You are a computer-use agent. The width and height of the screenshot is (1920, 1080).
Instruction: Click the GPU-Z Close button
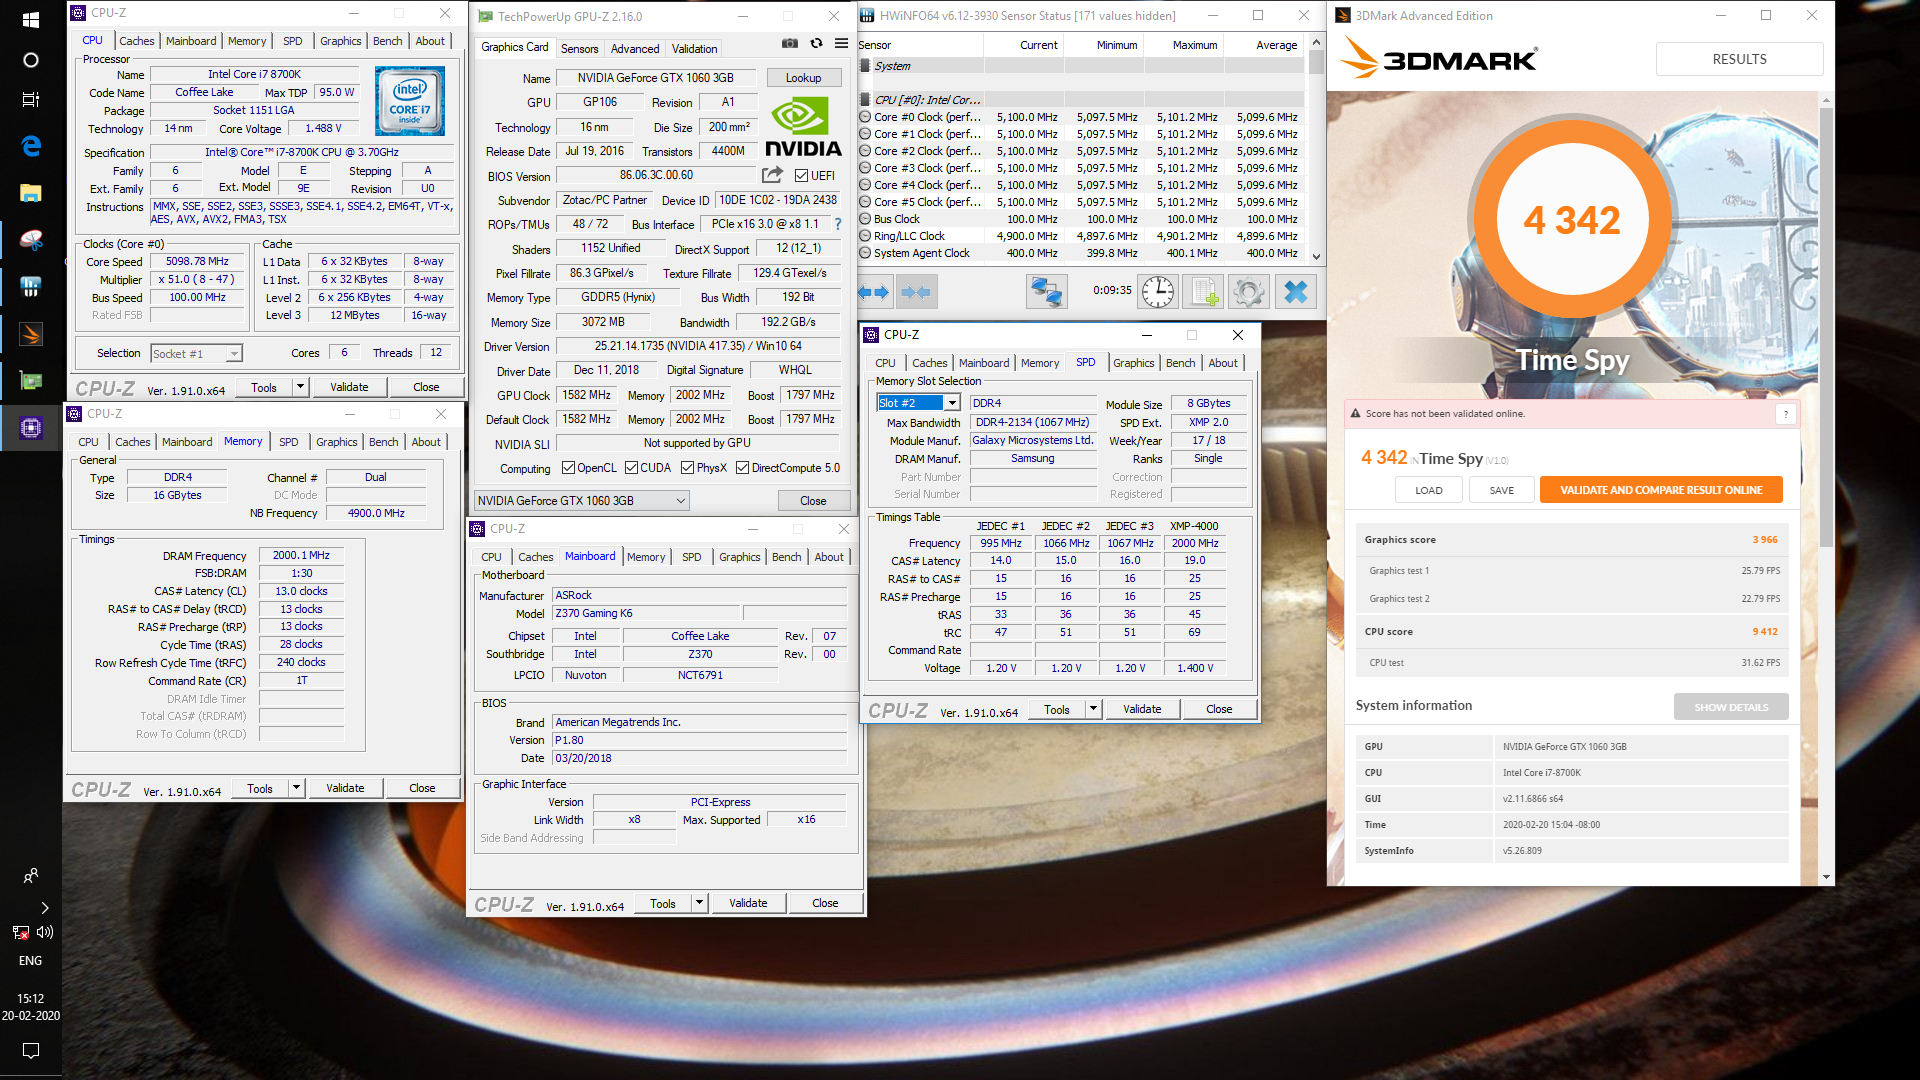click(x=813, y=501)
